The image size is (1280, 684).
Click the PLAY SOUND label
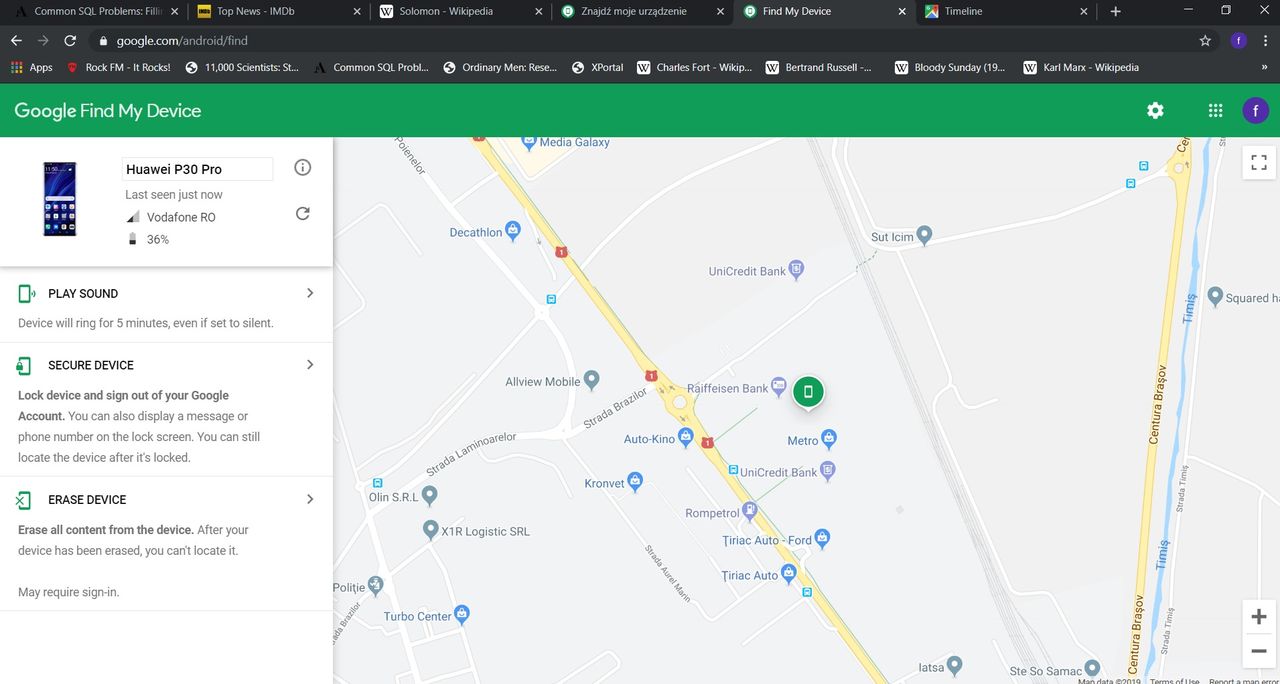(83, 293)
